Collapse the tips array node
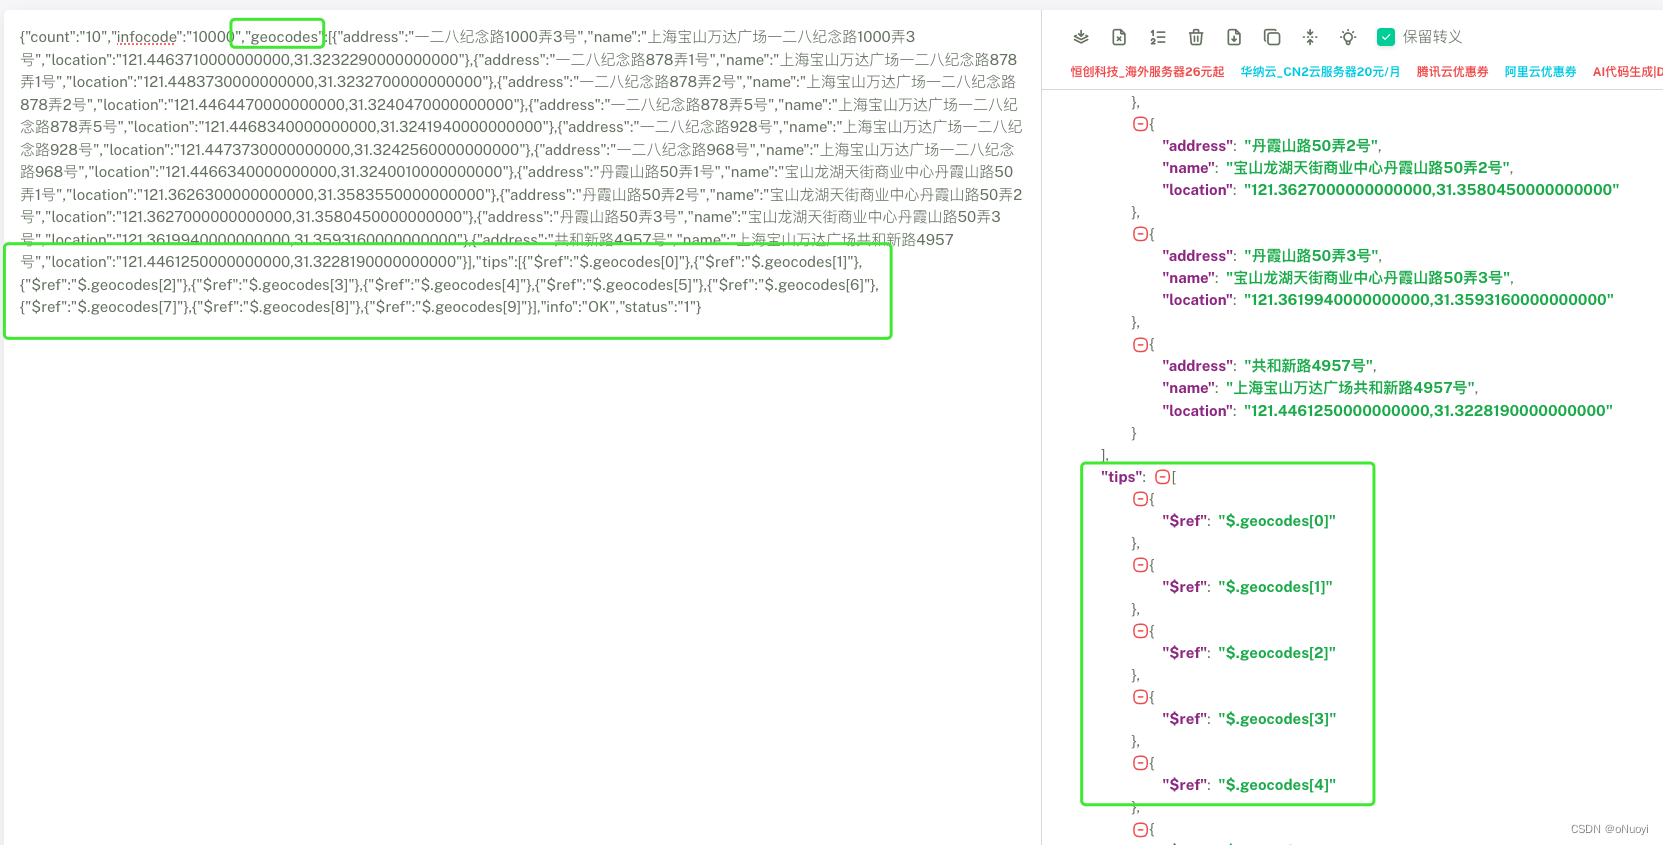 pyautogui.click(x=1162, y=477)
